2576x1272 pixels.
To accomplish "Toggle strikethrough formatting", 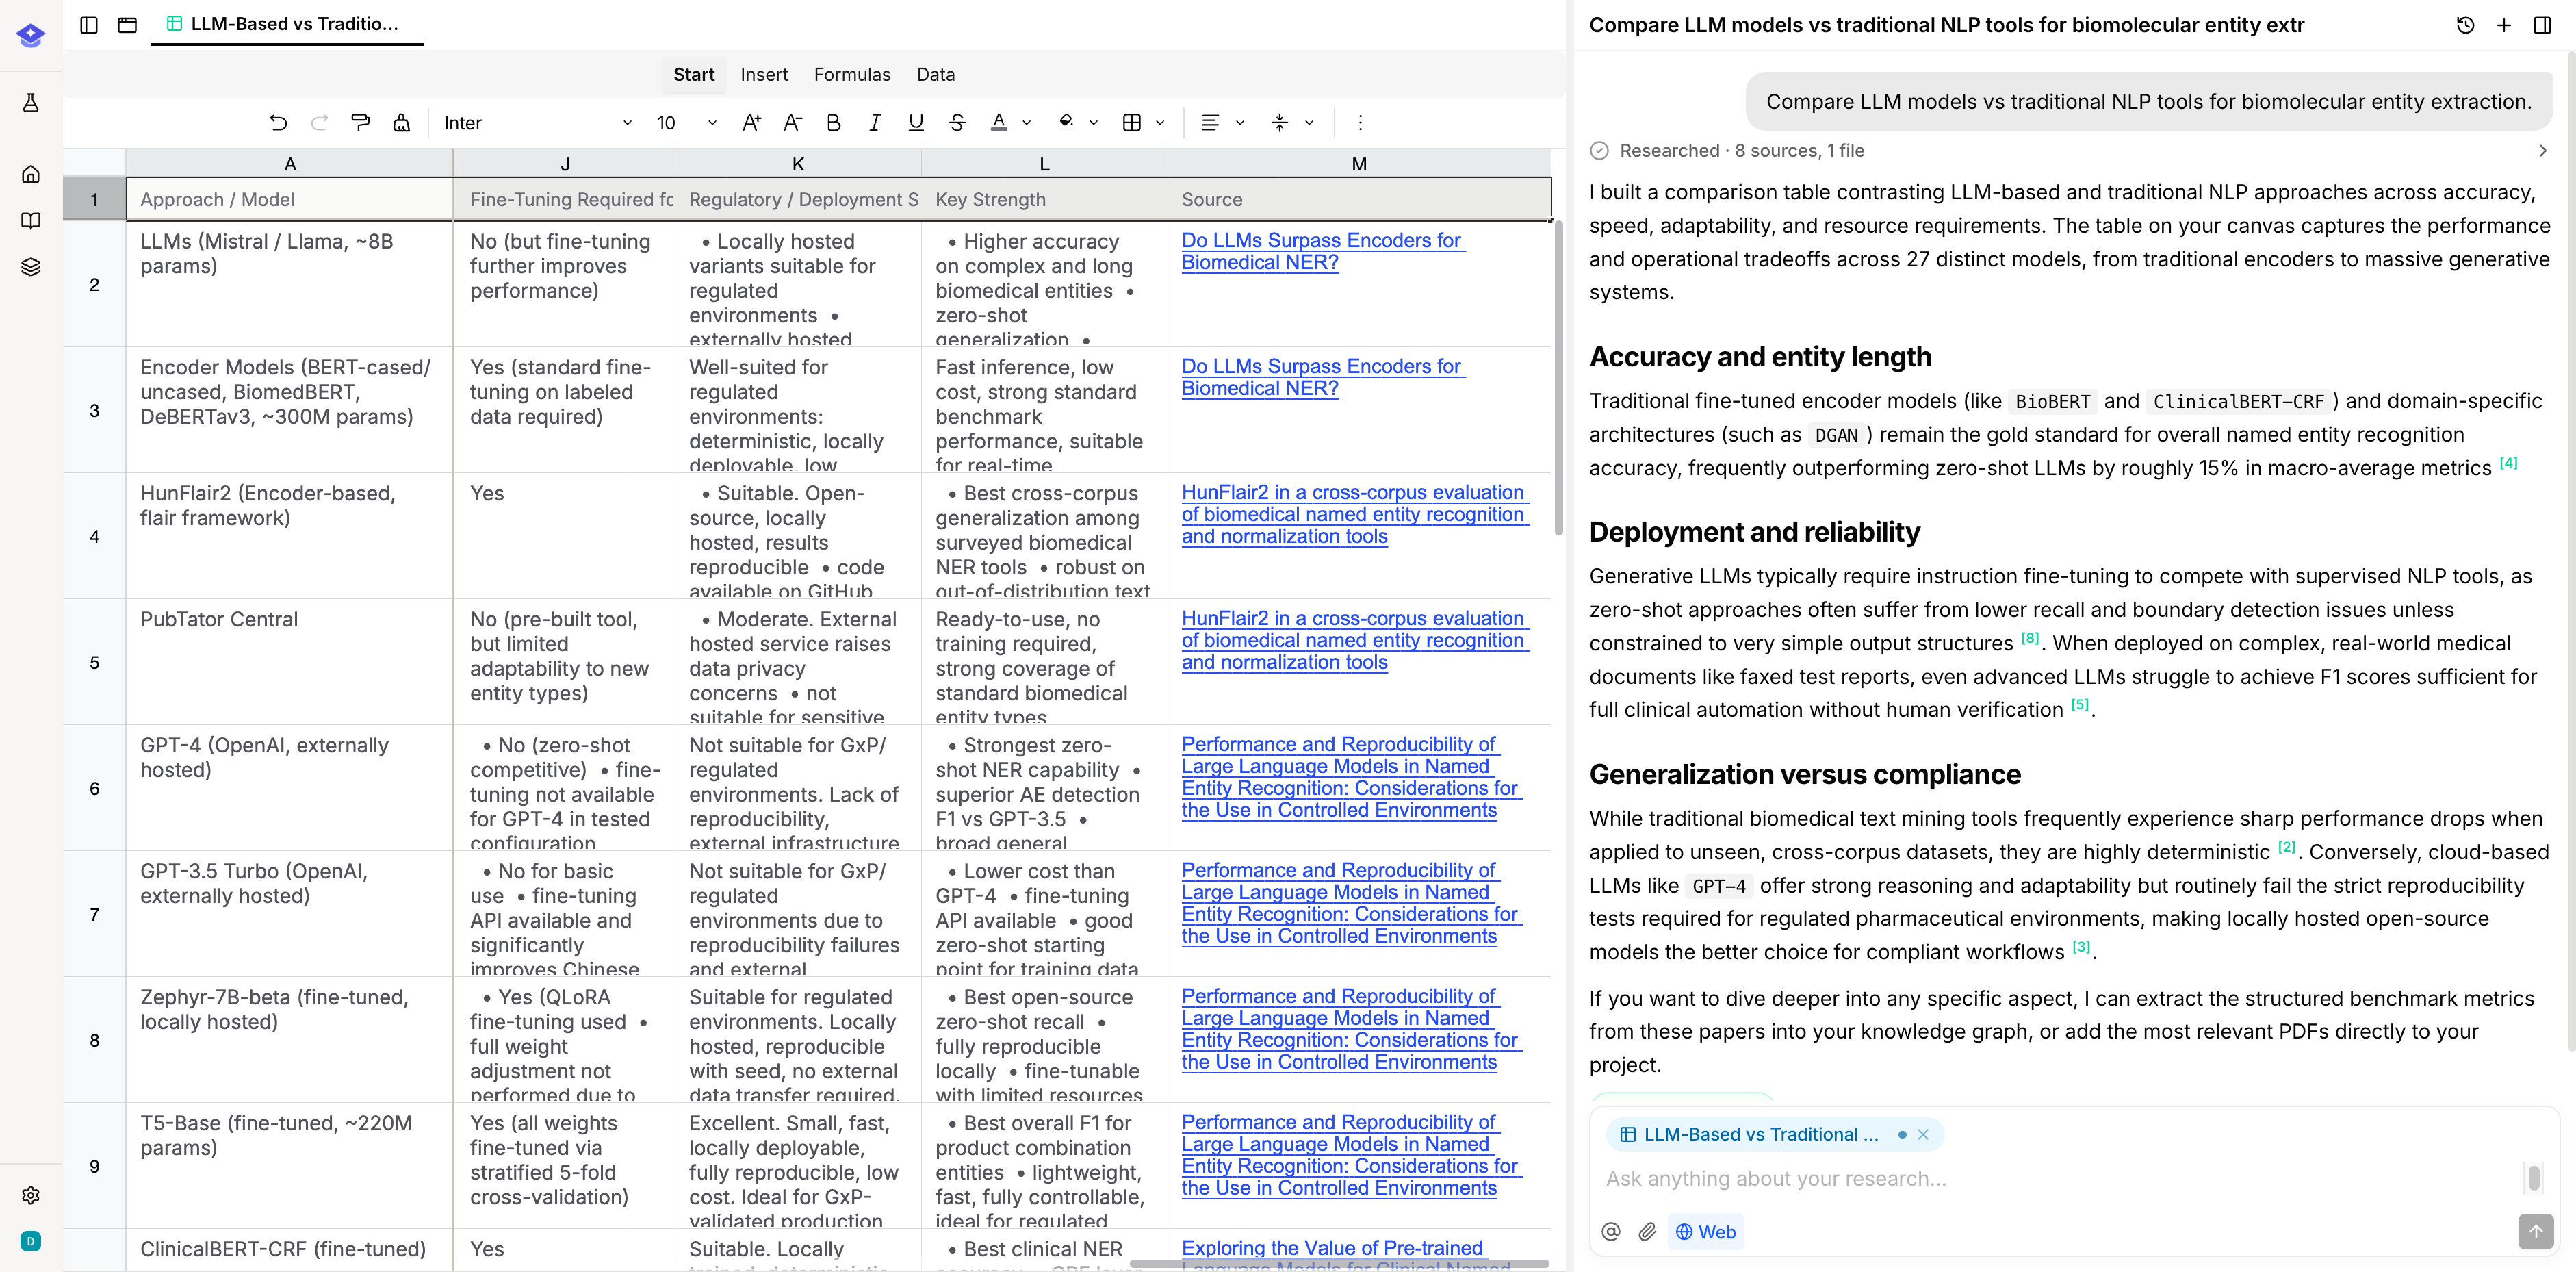I will click(x=957, y=123).
